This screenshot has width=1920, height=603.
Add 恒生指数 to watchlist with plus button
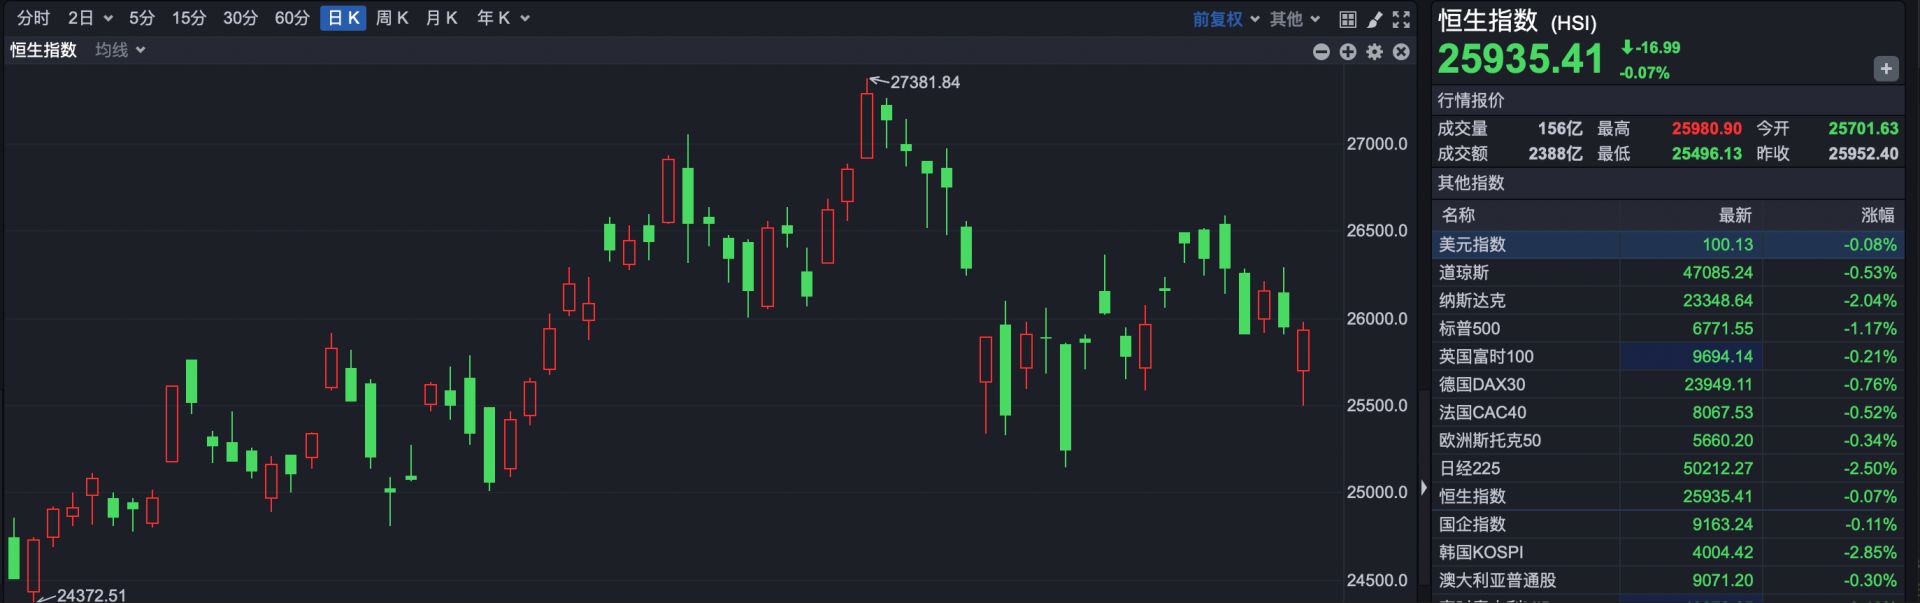(1885, 69)
